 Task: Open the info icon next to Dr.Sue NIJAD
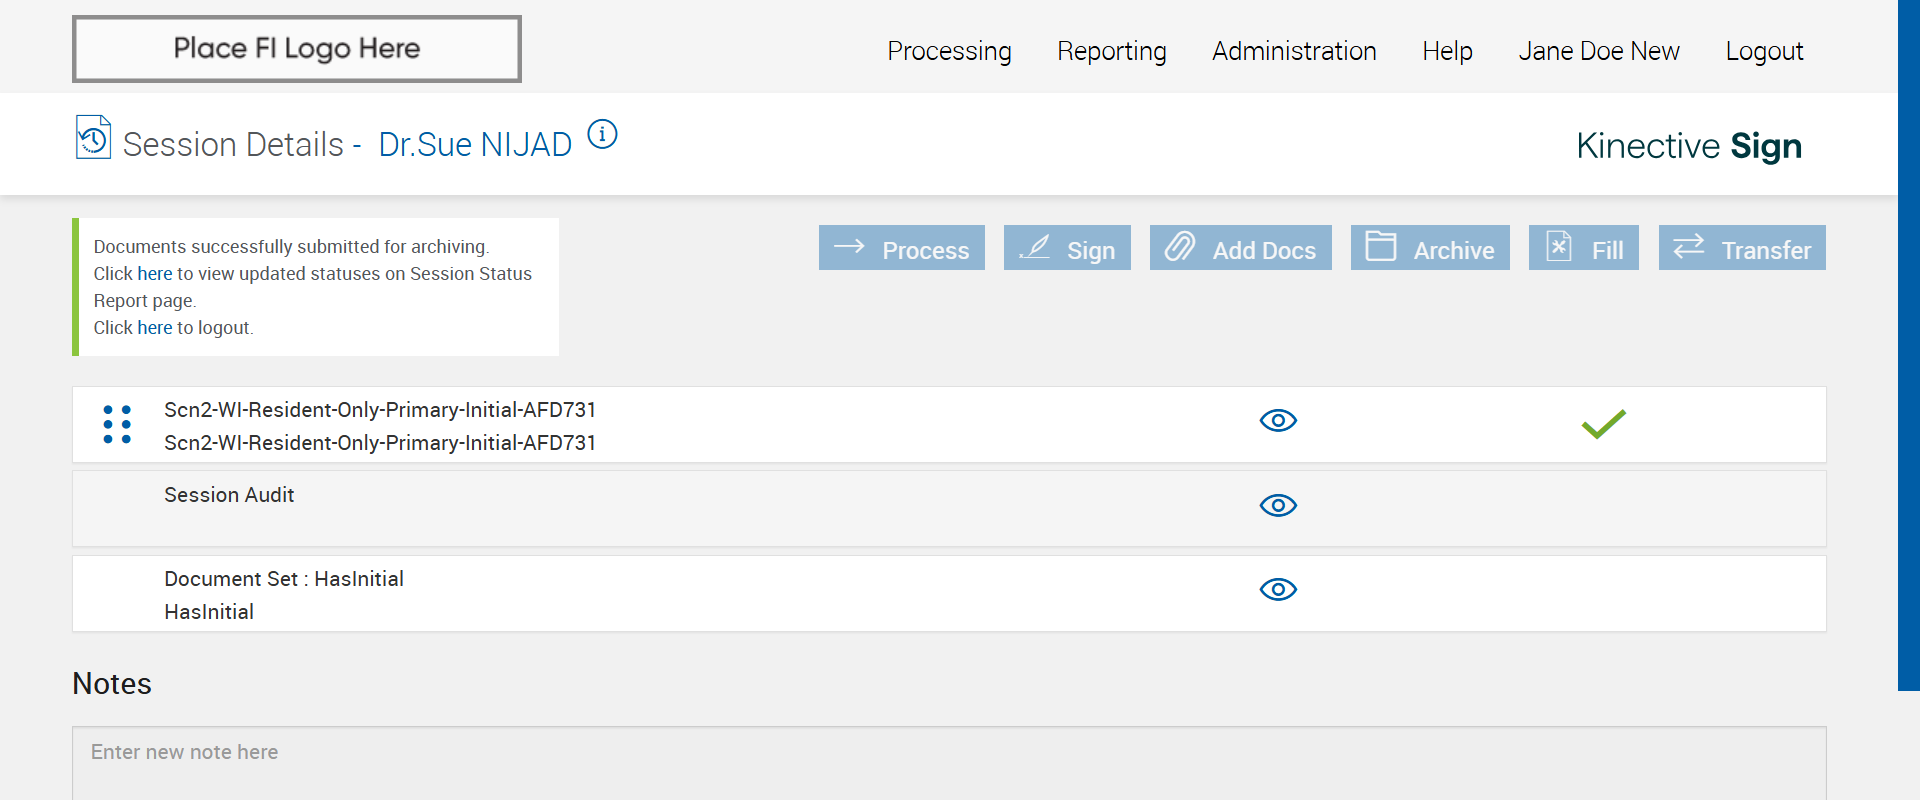coord(602,134)
